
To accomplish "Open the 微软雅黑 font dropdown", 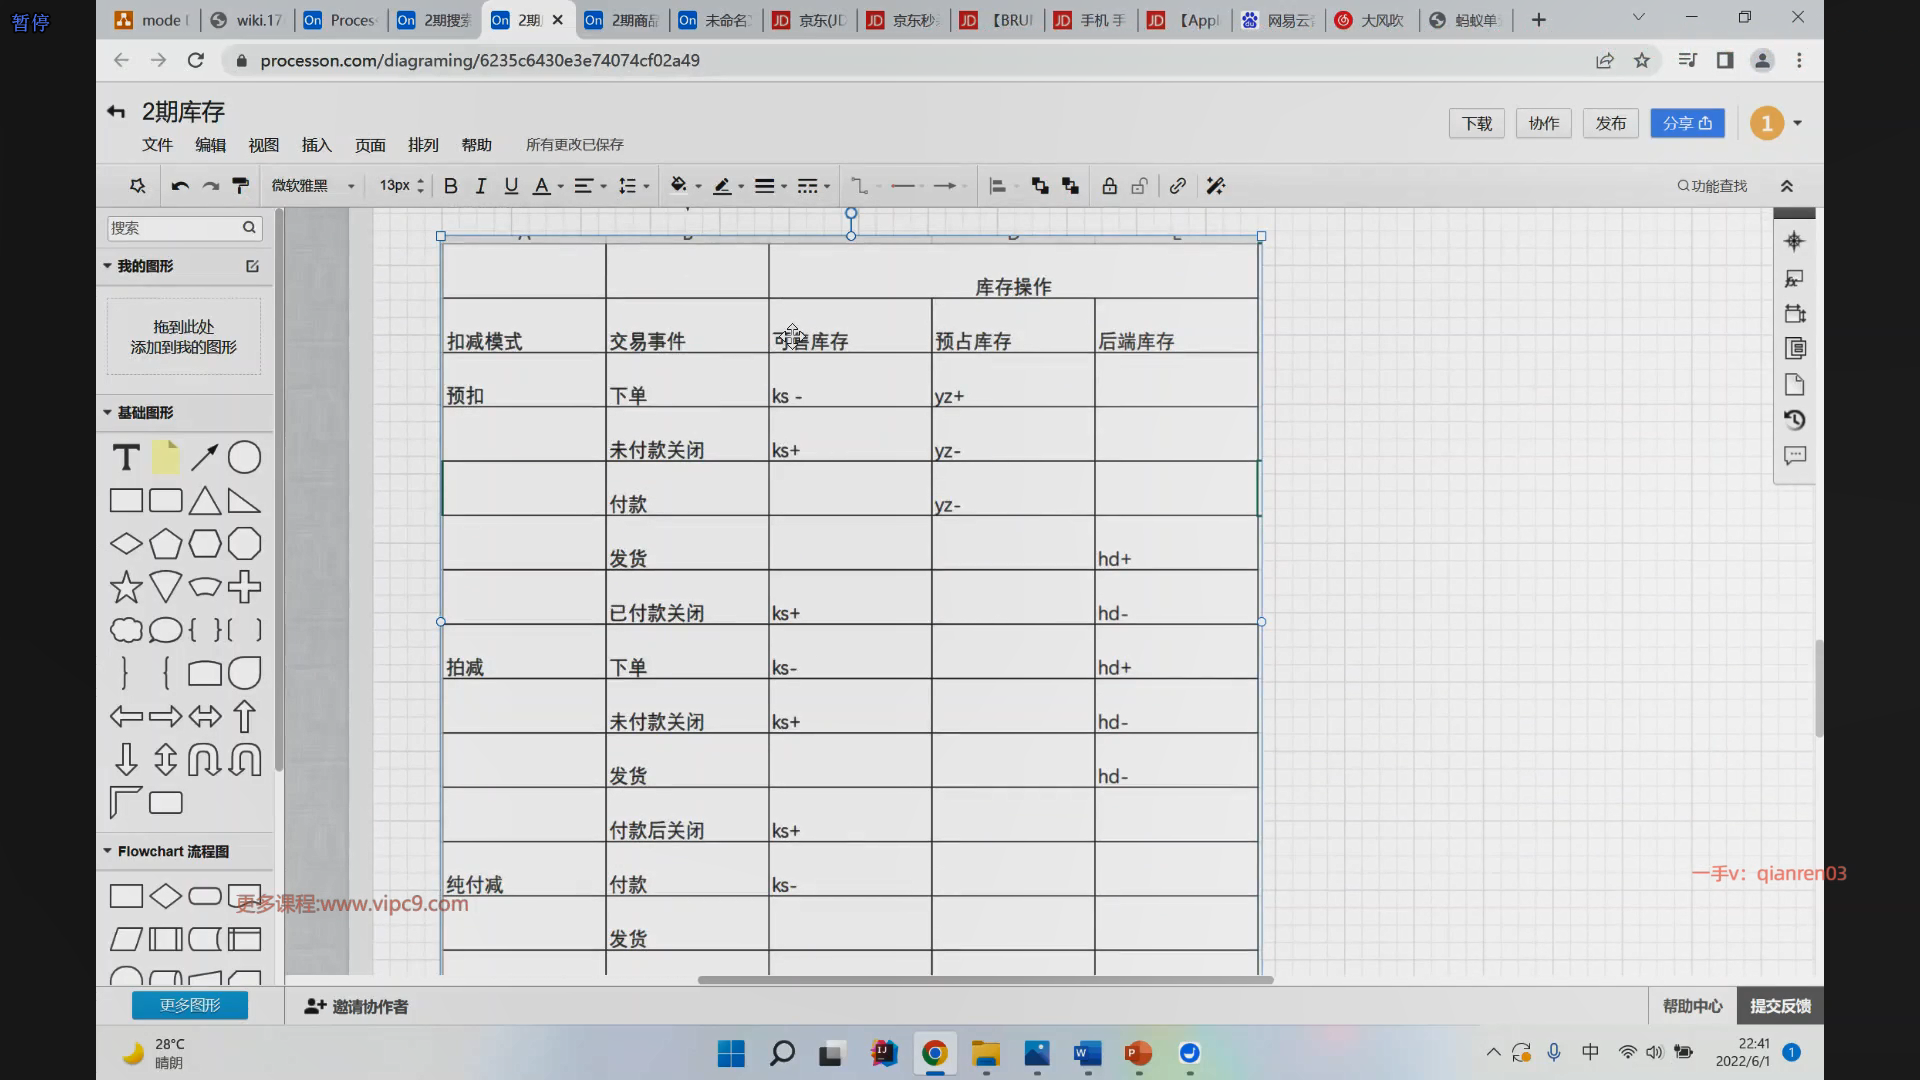I will click(x=313, y=186).
